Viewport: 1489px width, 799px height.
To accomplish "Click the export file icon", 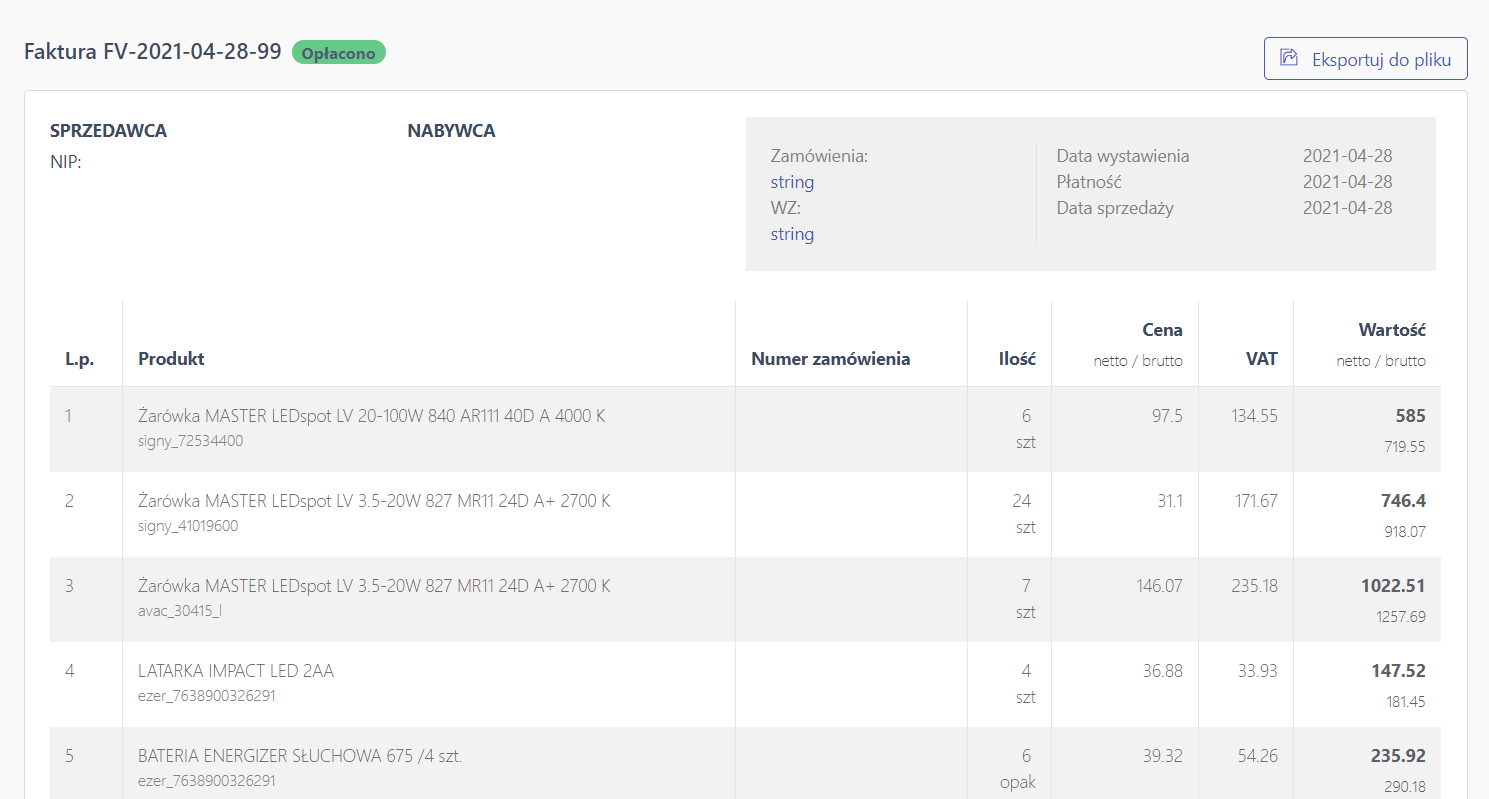I will (1290, 58).
